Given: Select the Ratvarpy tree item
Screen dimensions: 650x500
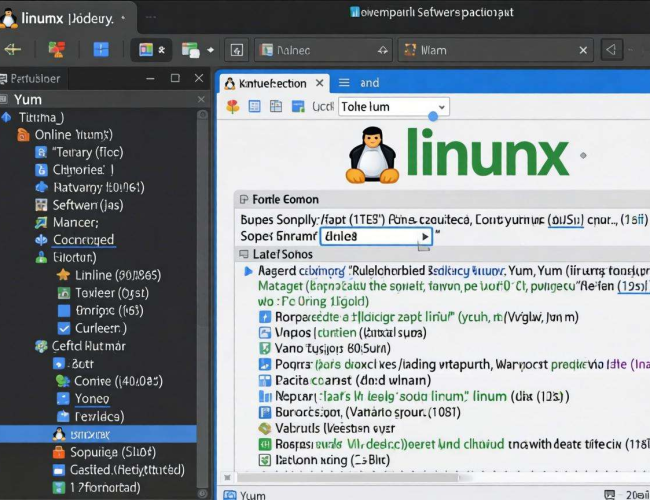Looking at the screenshot, I should (99, 187).
